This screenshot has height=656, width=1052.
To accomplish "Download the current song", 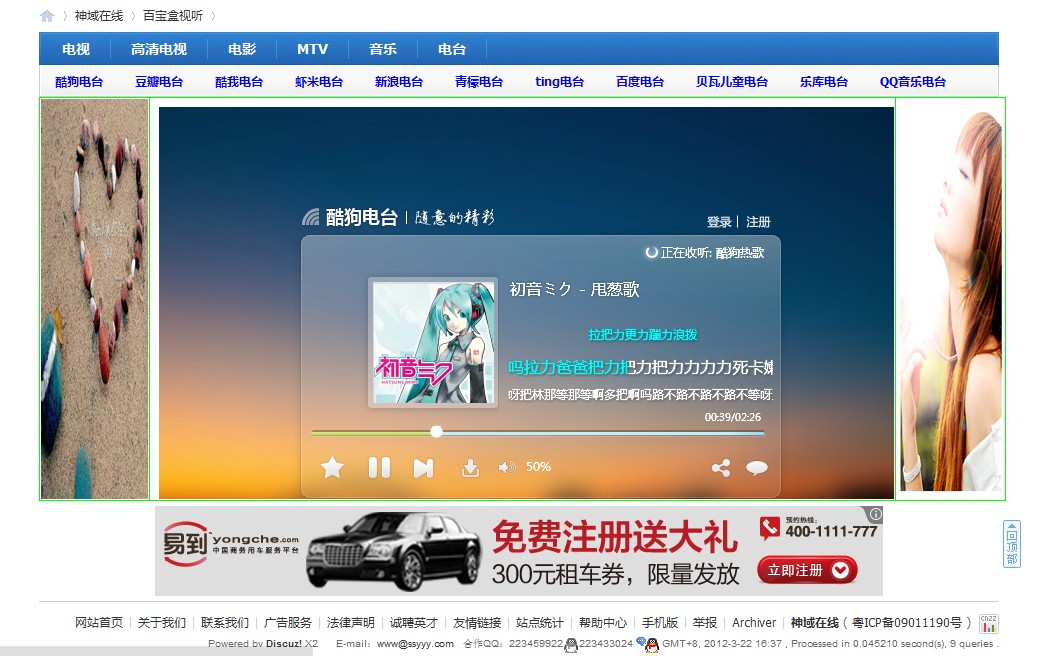I will 470,467.
